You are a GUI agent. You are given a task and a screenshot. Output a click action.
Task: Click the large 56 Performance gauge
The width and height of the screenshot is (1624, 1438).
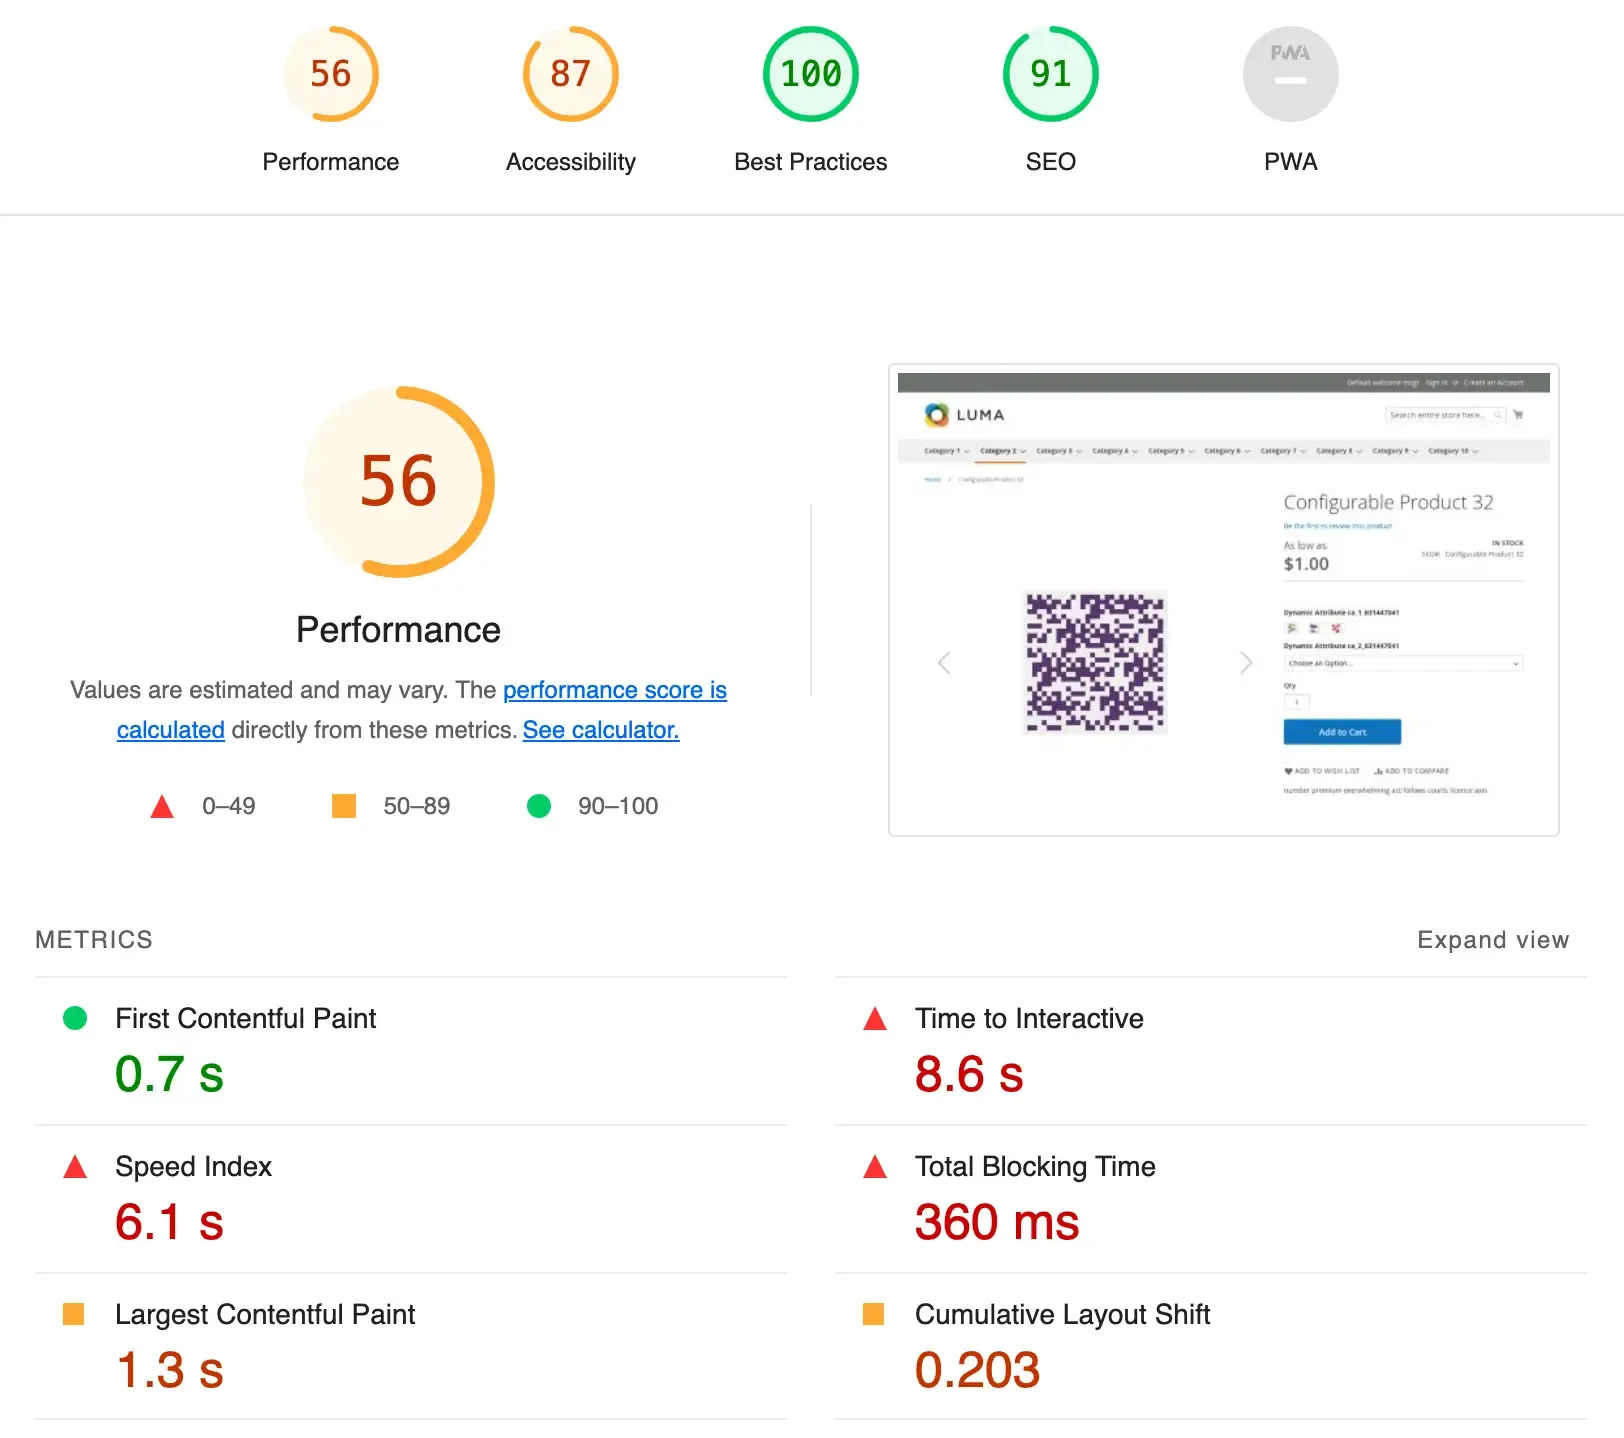(398, 481)
